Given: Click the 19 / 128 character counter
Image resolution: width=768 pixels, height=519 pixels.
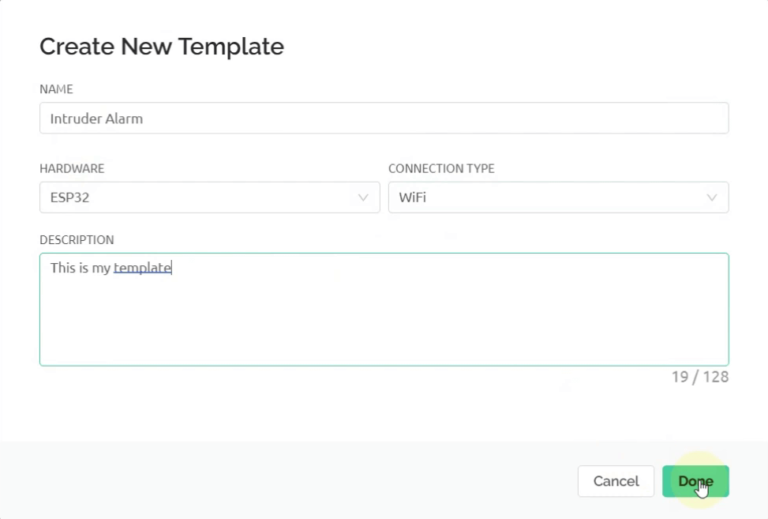Looking at the screenshot, I should (x=700, y=377).
